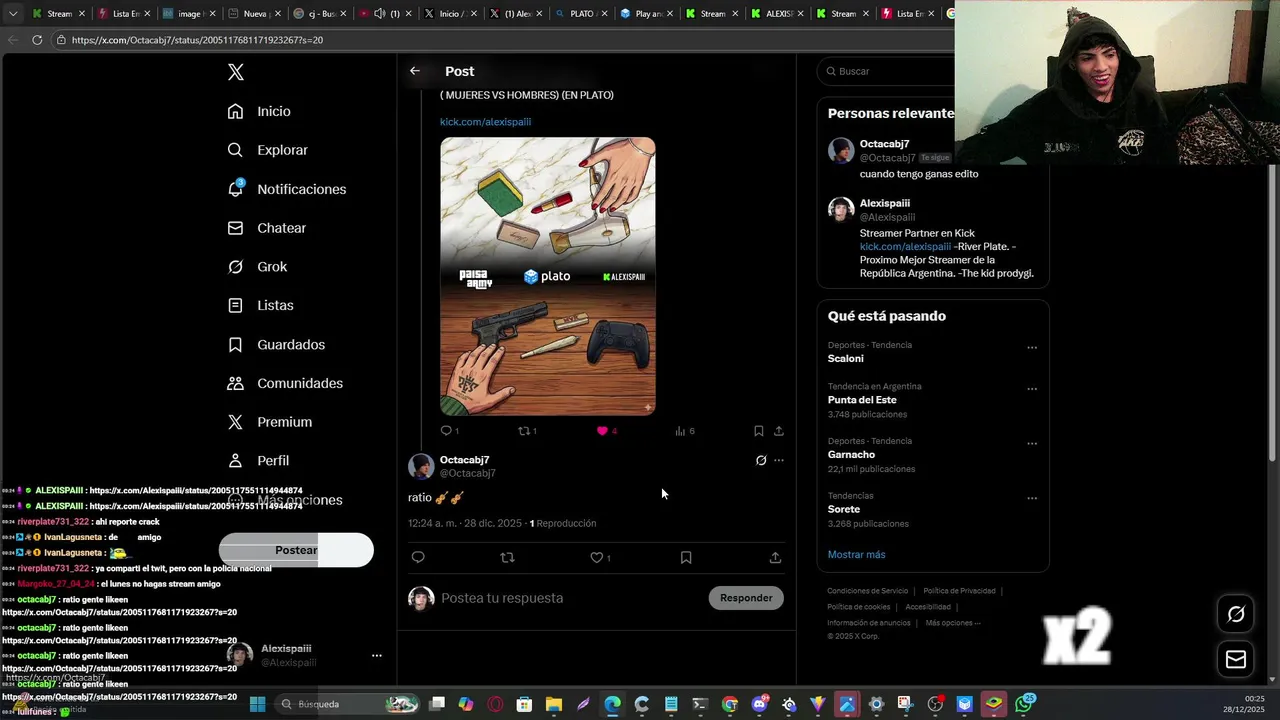Open Política de Privacidad link
1280x720 pixels.
pos(959,591)
